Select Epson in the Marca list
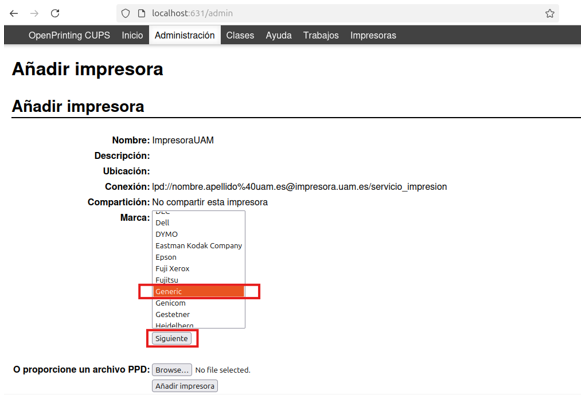581x400 pixels. (199, 257)
